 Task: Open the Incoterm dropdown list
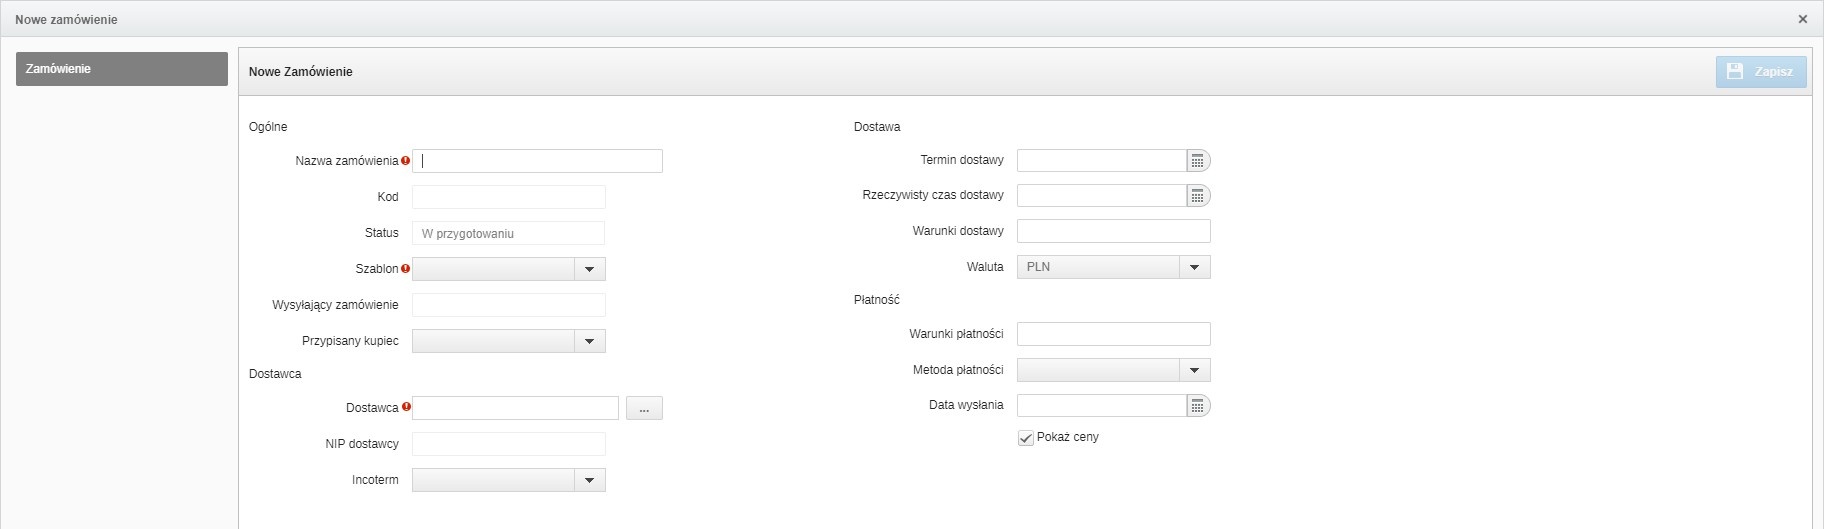590,481
